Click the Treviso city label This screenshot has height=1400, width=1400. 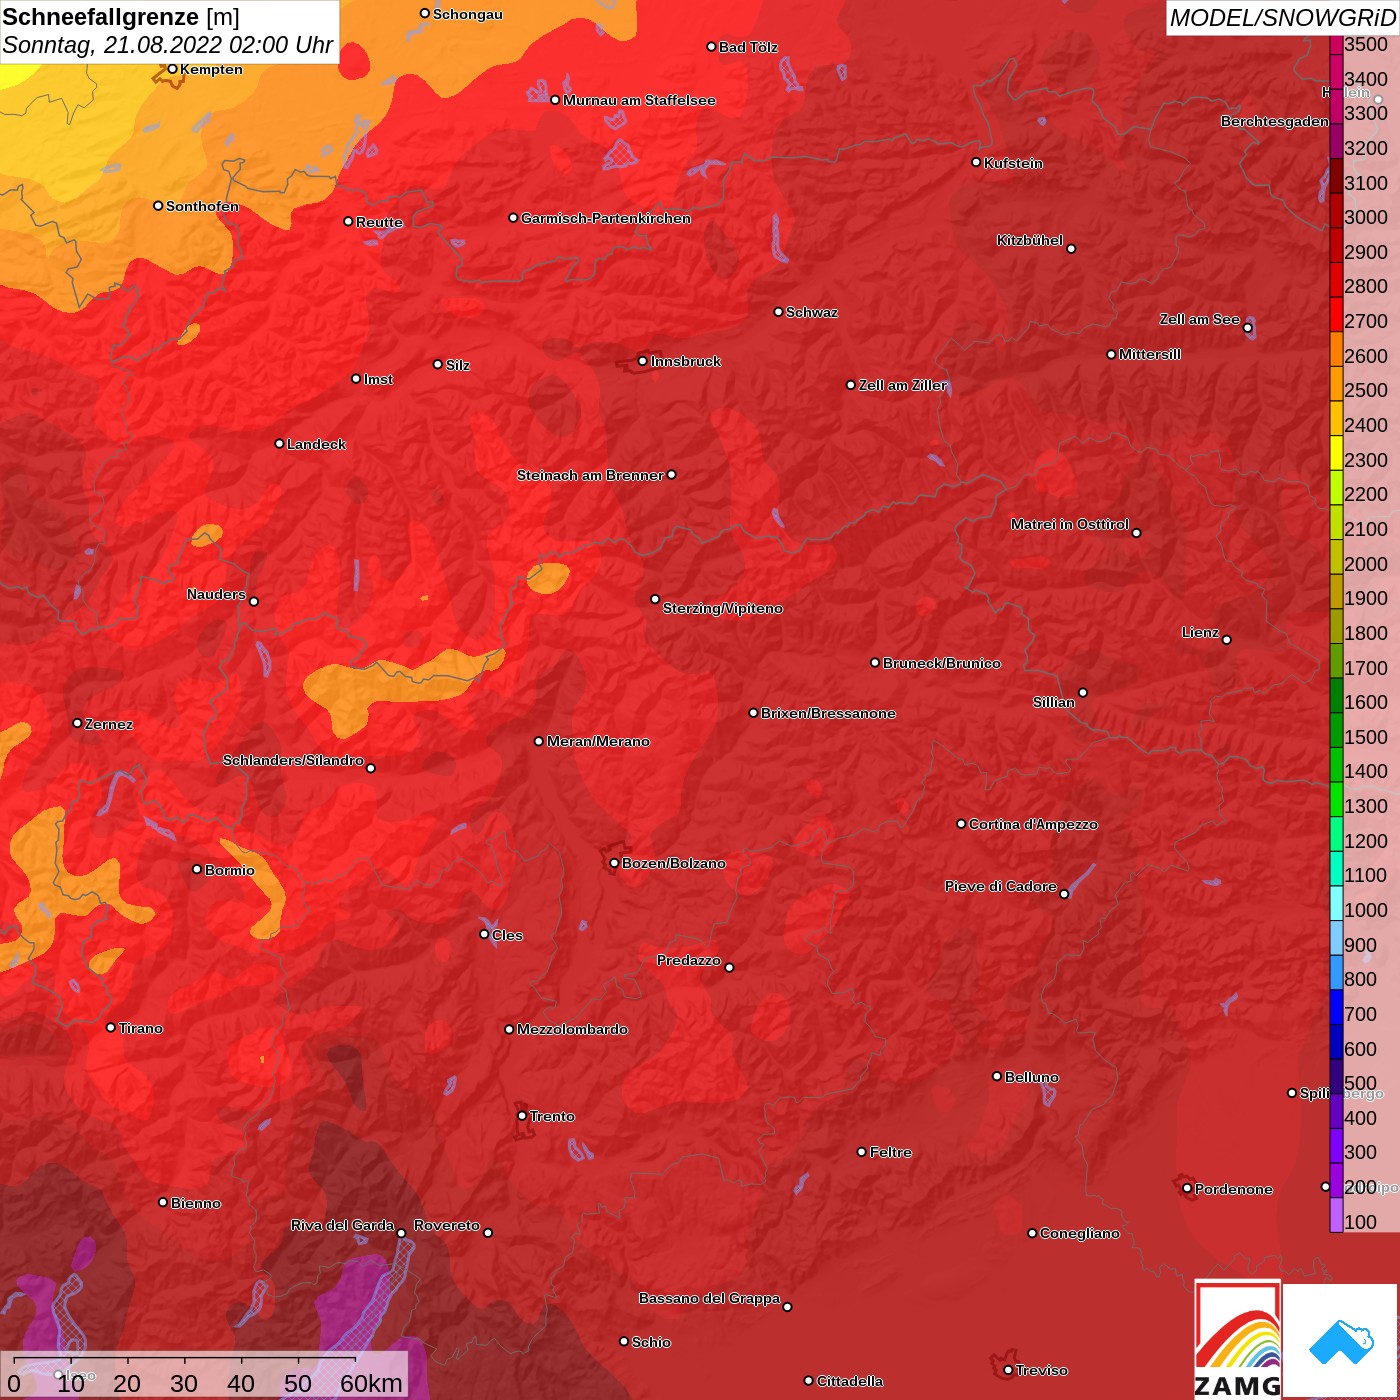(1041, 1370)
